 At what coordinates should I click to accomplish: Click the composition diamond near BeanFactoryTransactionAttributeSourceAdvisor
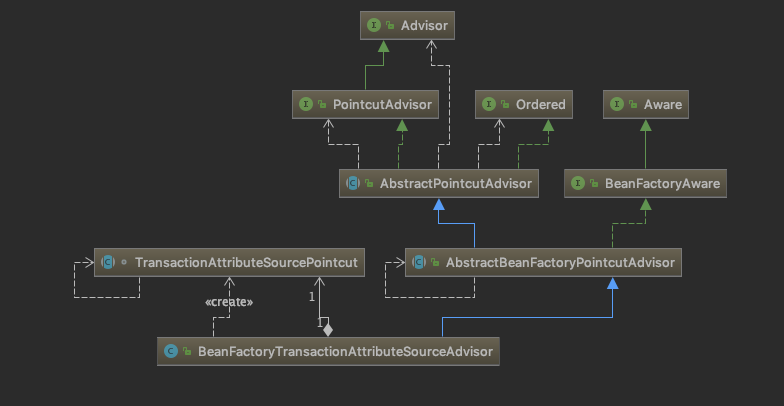pyautogui.click(x=328, y=330)
